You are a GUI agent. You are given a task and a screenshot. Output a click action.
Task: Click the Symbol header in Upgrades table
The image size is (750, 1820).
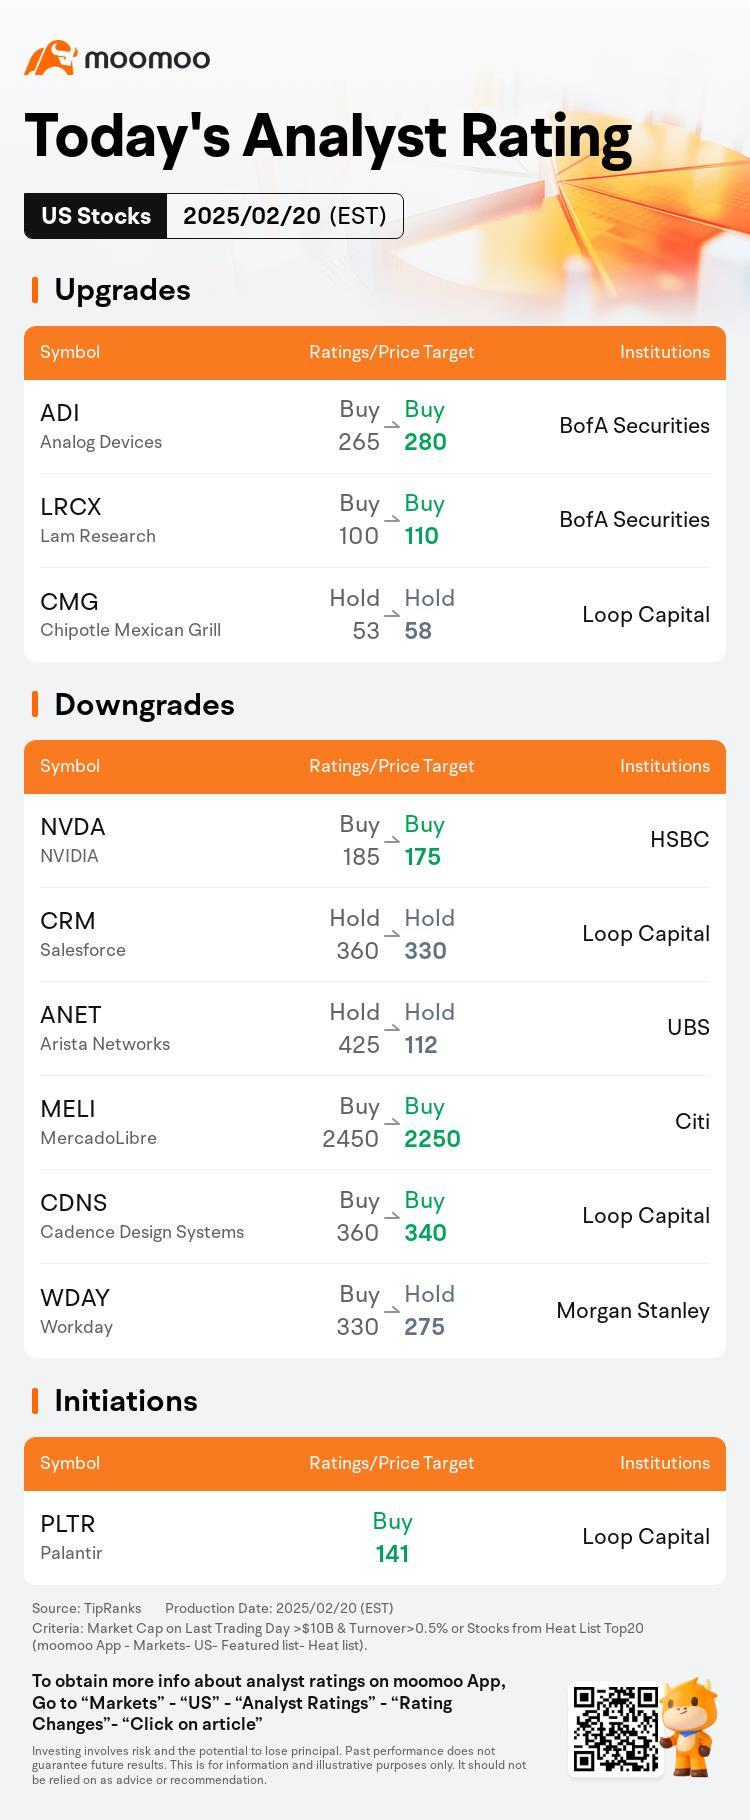pyautogui.click(x=70, y=352)
